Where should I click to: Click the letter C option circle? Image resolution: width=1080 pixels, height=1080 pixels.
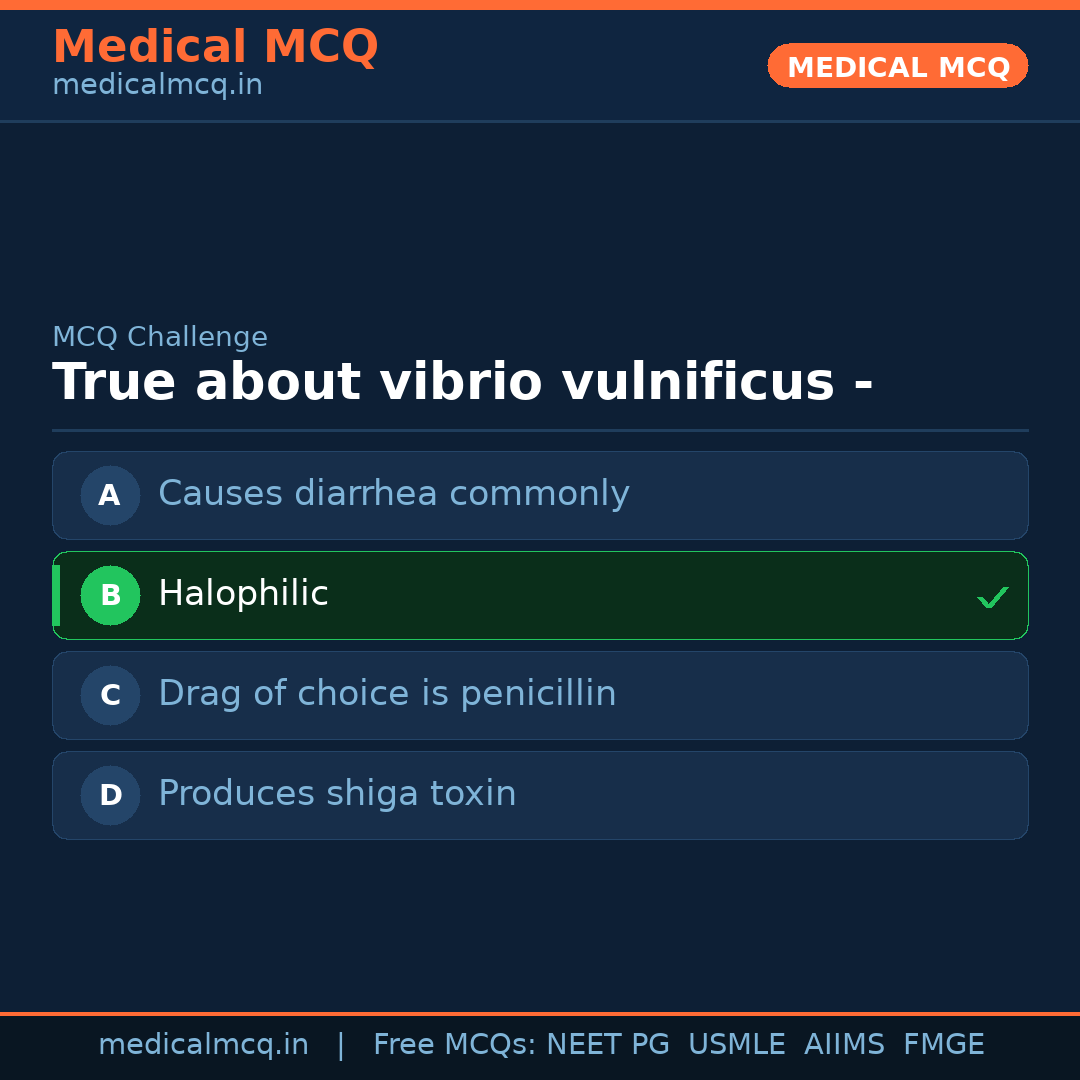click(x=110, y=695)
